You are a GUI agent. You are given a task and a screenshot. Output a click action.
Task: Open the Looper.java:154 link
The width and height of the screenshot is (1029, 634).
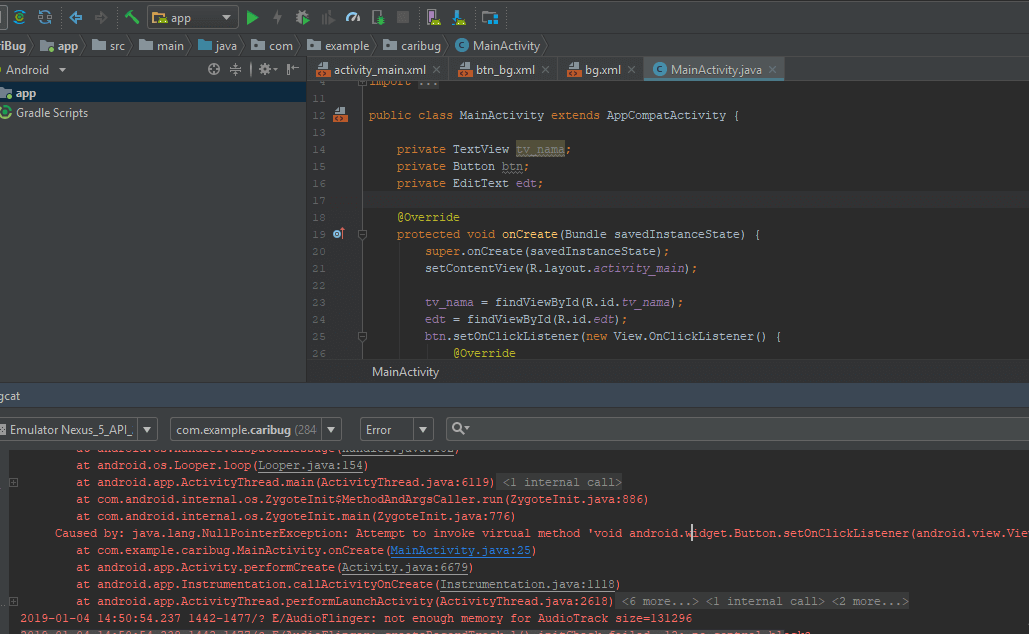pyautogui.click(x=310, y=465)
